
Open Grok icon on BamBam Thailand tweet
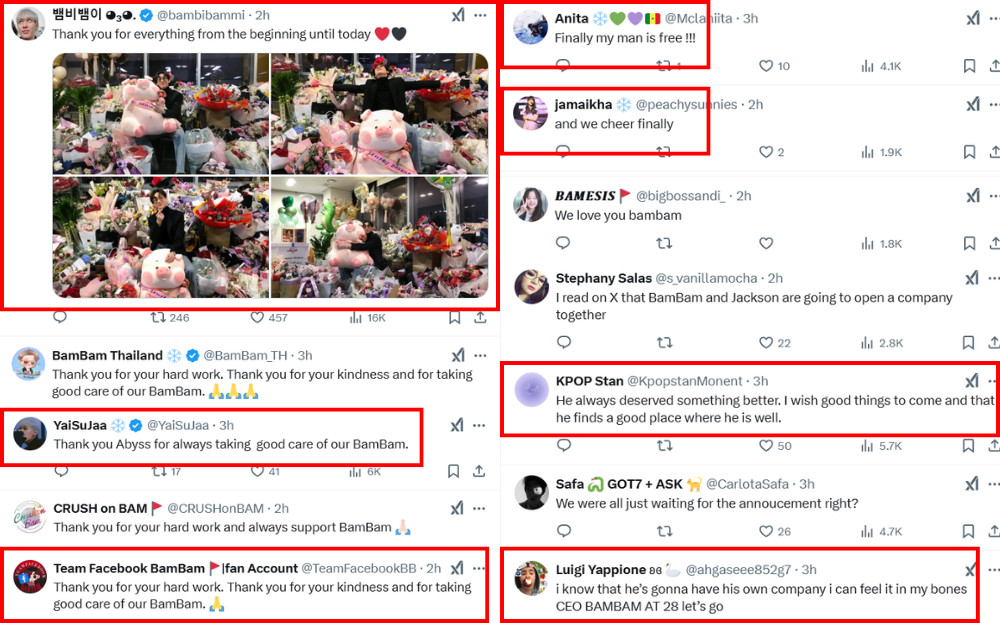[458, 355]
